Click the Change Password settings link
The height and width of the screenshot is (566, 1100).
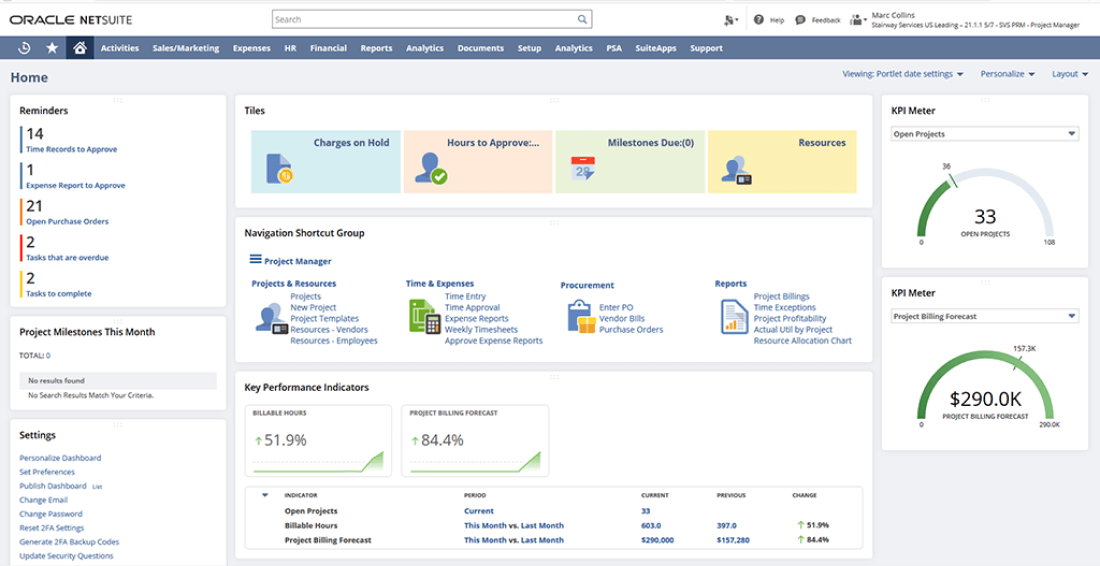tap(52, 514)
